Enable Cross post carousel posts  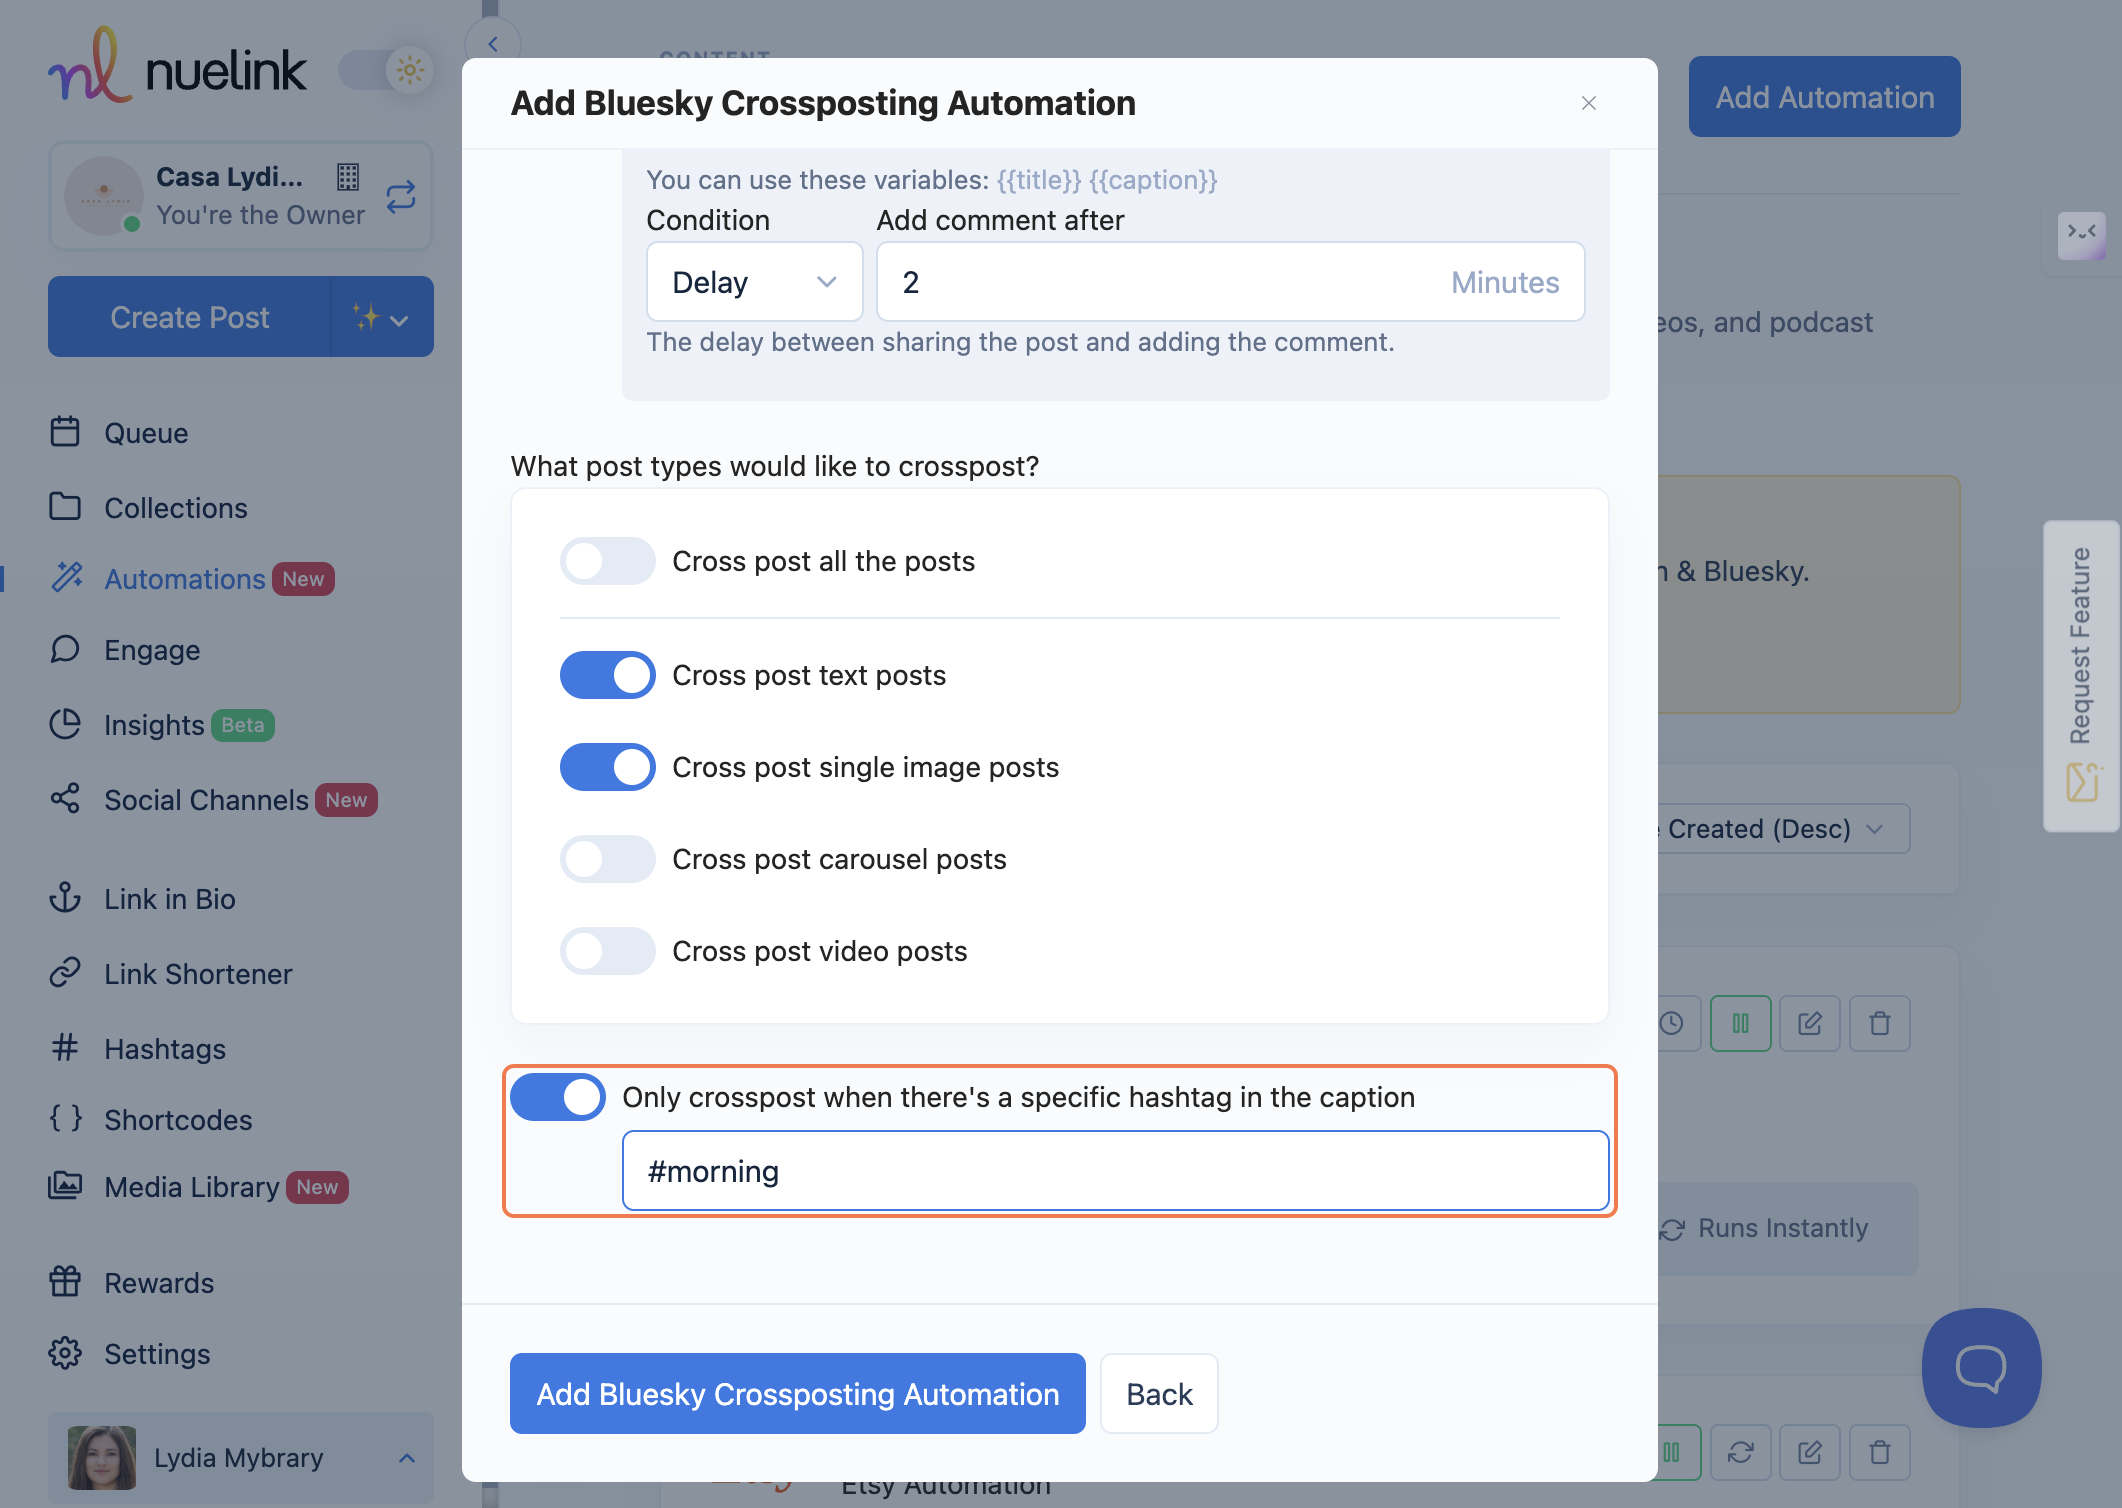[x=607, y=859]
